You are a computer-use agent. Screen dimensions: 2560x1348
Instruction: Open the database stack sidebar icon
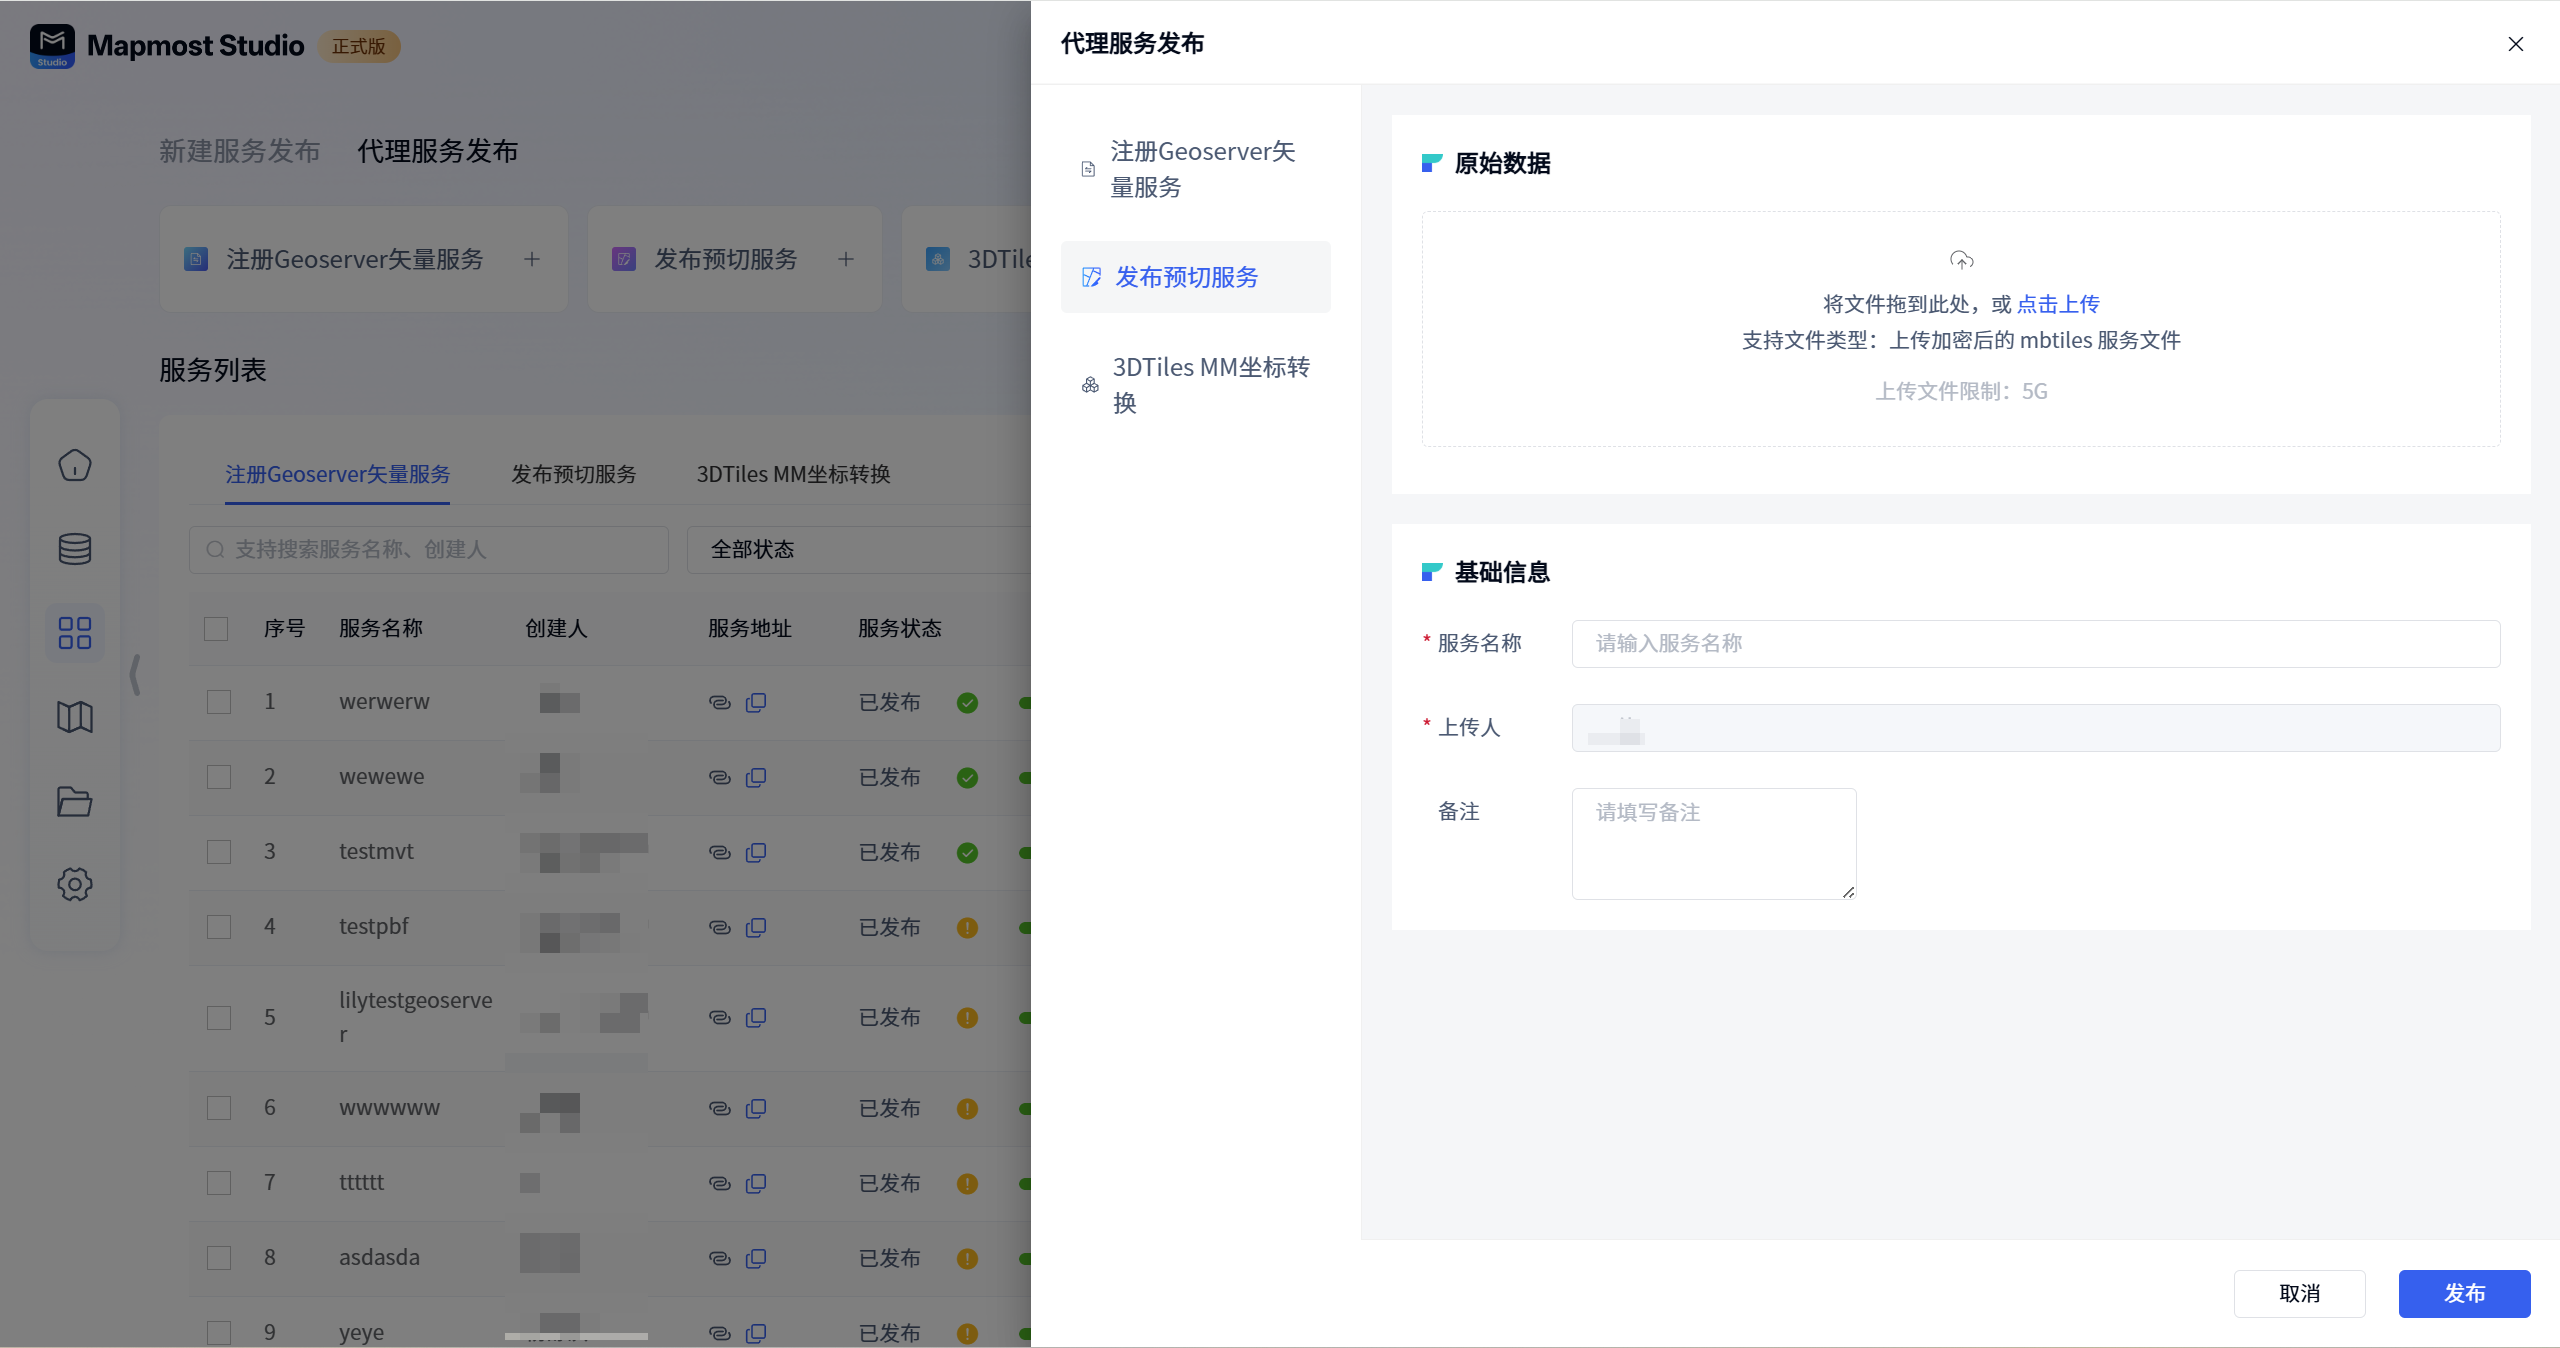[75, 549]
